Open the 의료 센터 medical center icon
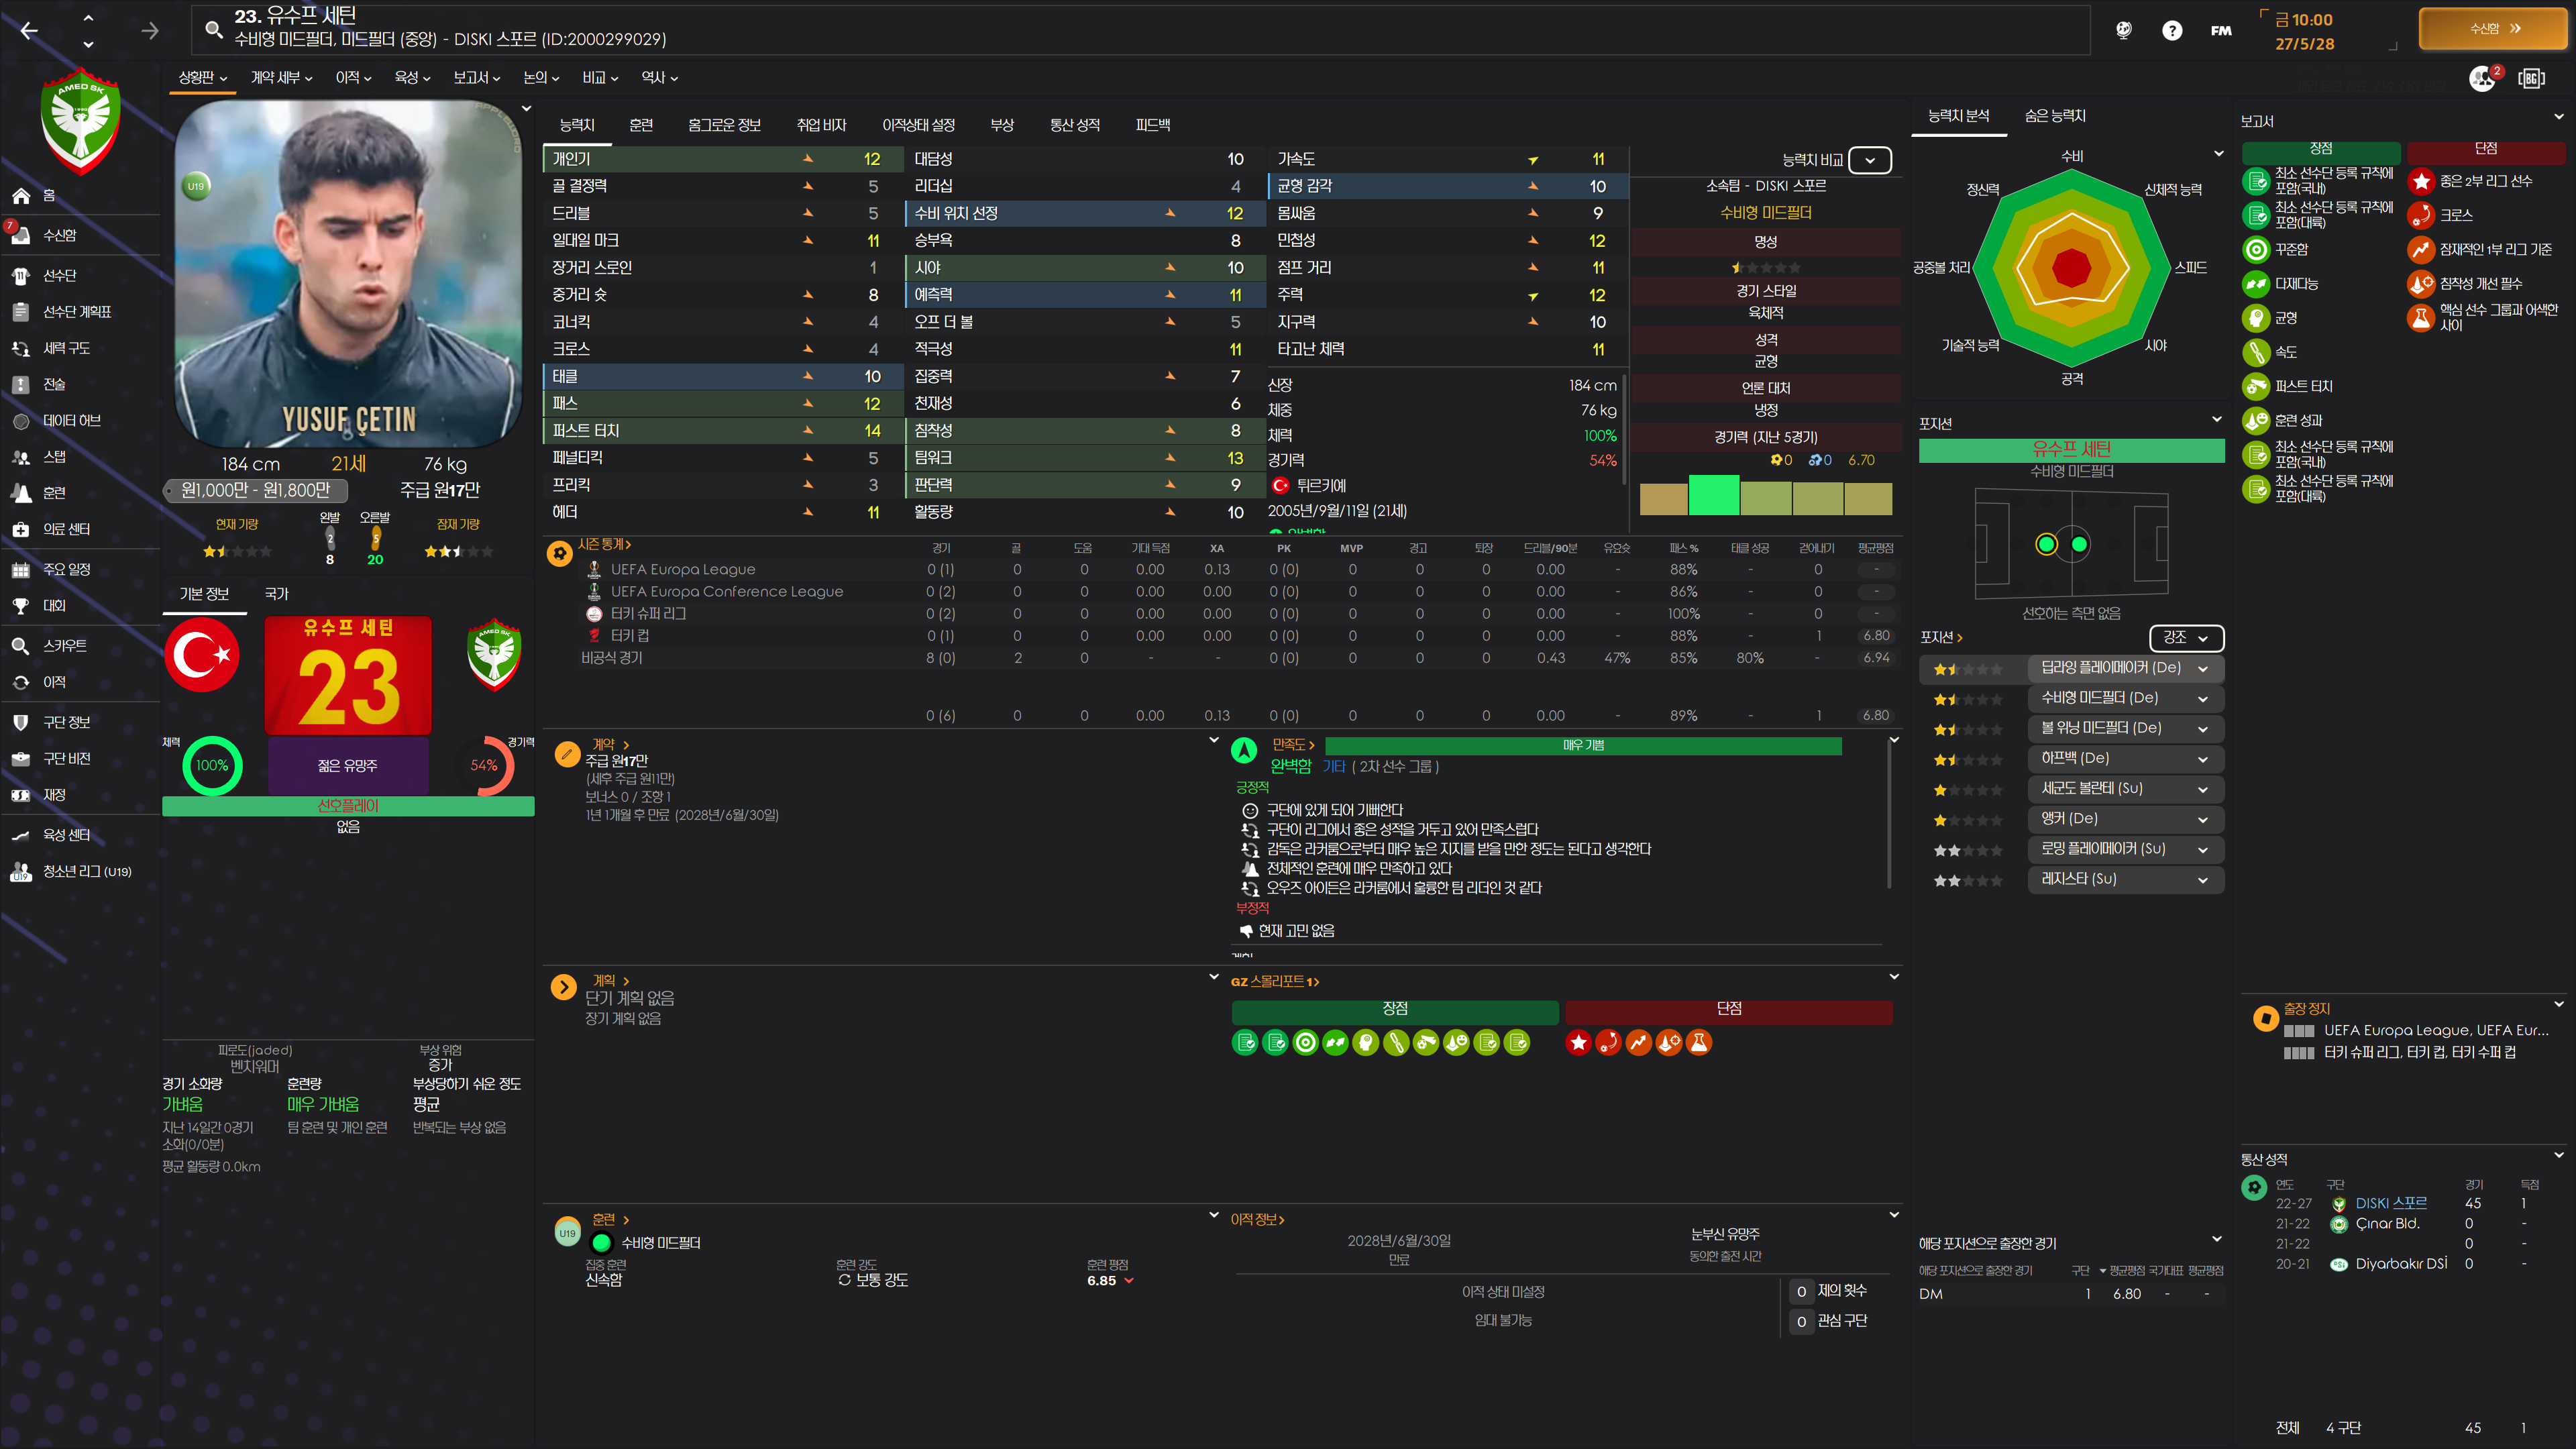This screenshot has height=1449, width=2576. [x=21, y=529]
